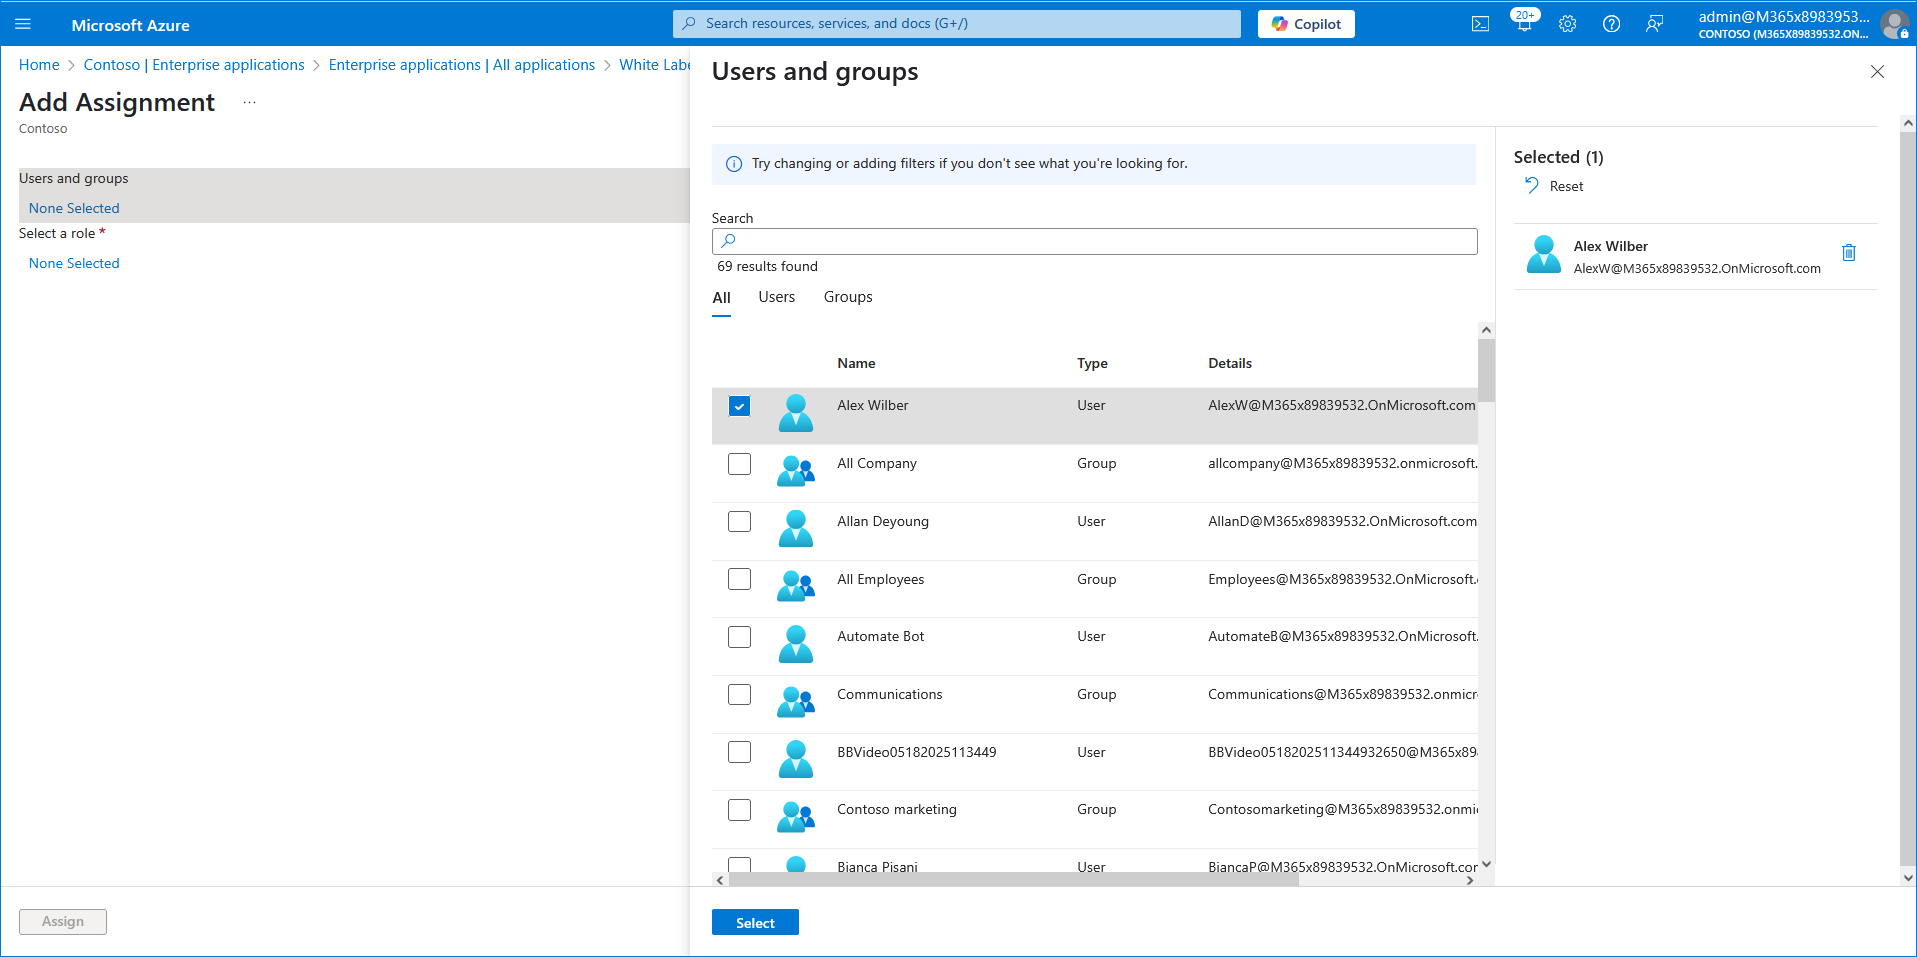Screen dimensions: 1917x957
Task: Check the All Company group checkbox
Action: click(x=739, y=464)
